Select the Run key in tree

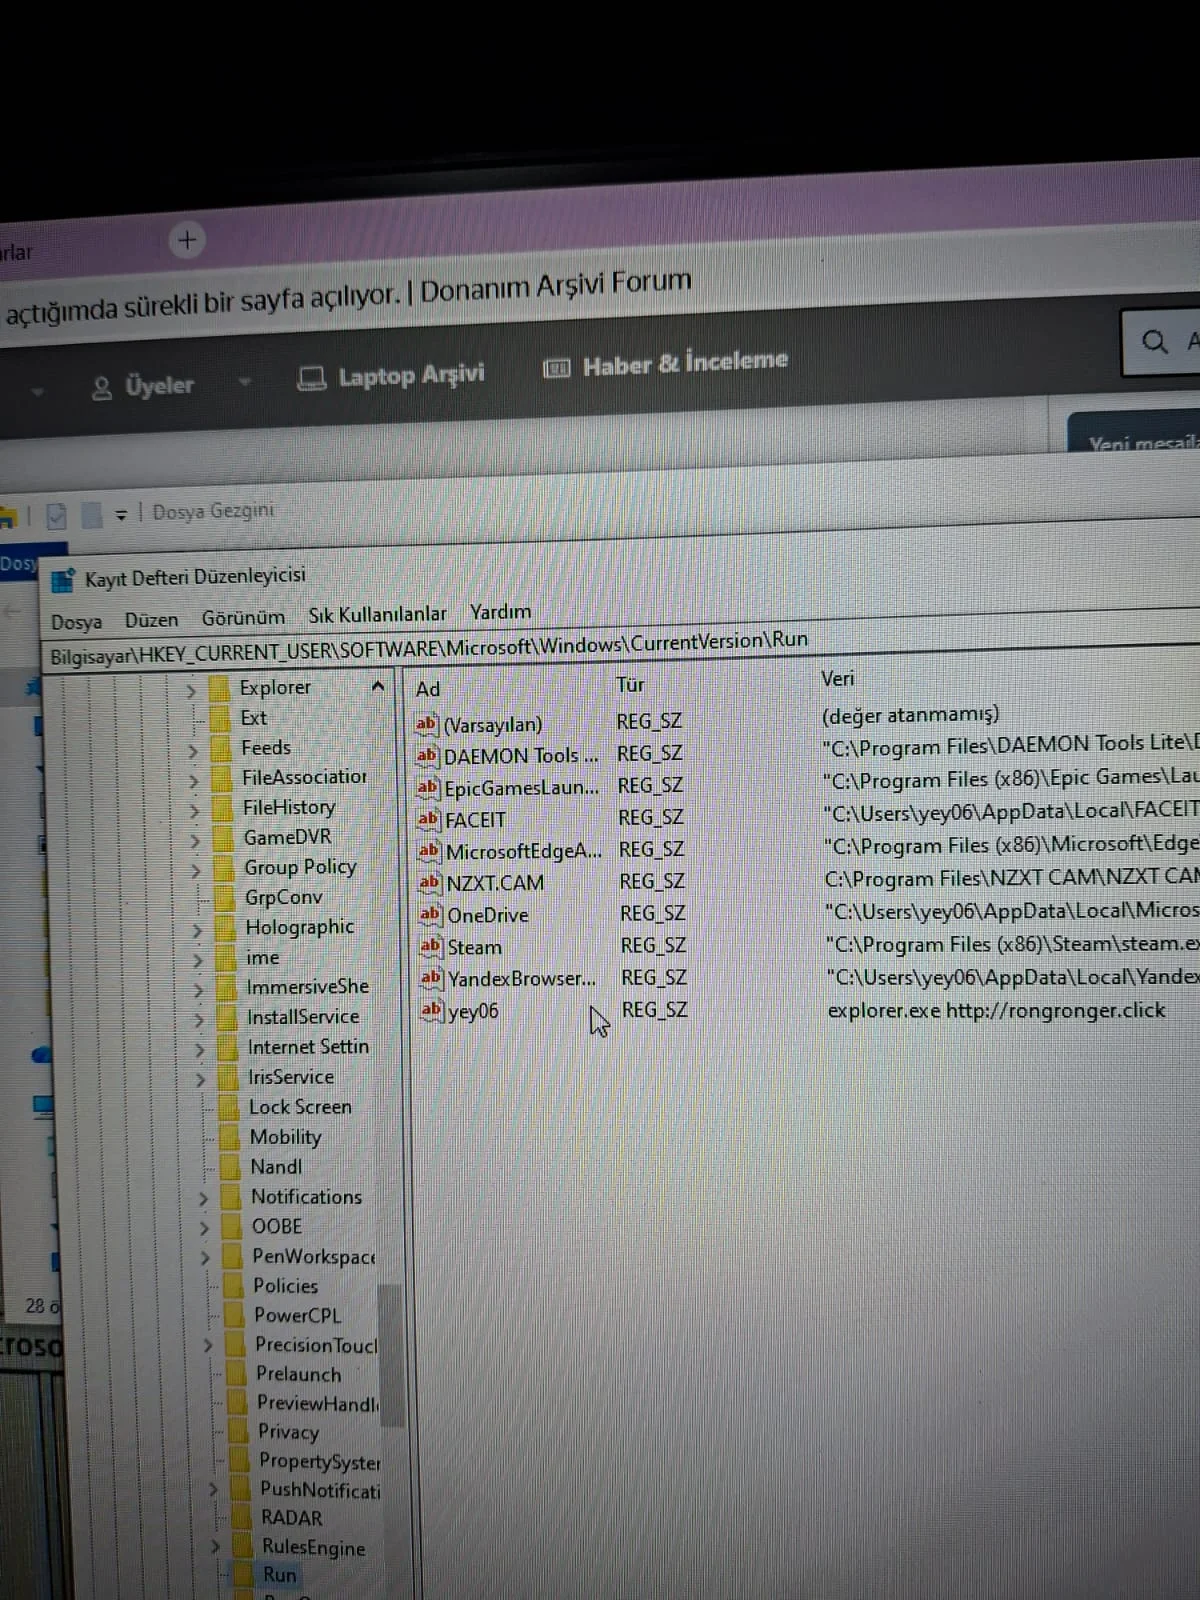tap(279, 1575)
